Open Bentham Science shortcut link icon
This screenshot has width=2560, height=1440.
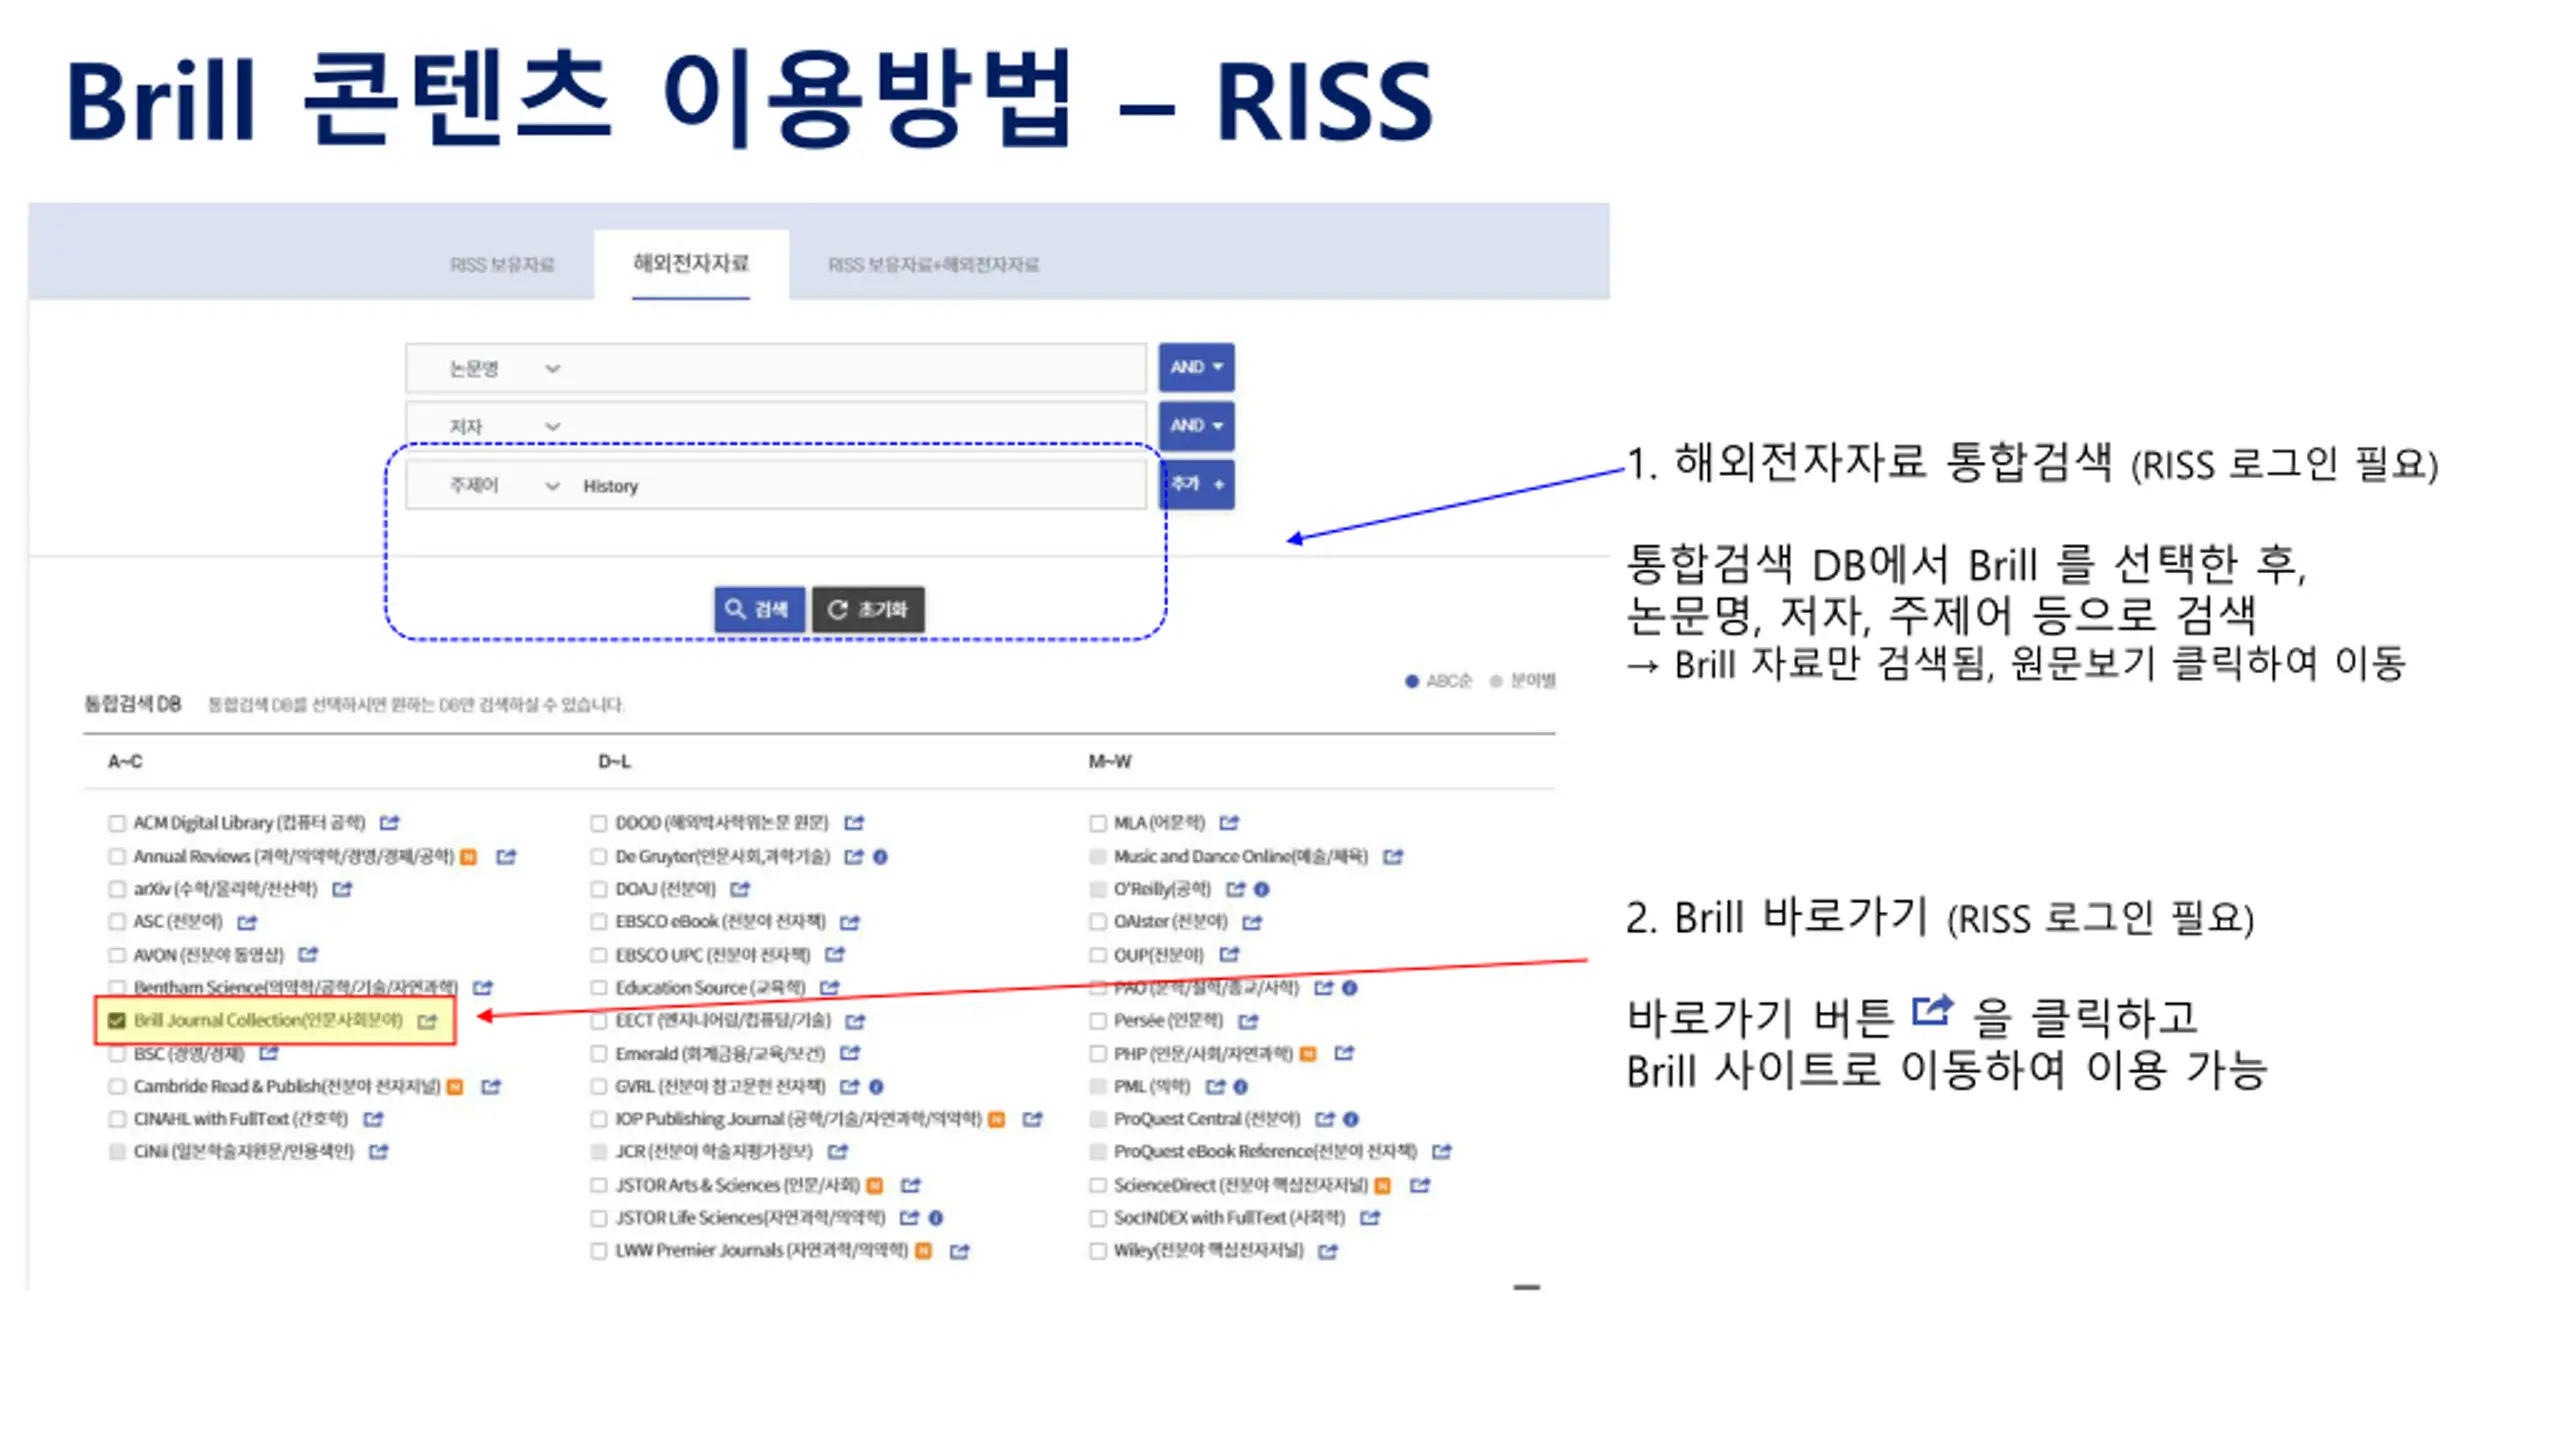483,988
